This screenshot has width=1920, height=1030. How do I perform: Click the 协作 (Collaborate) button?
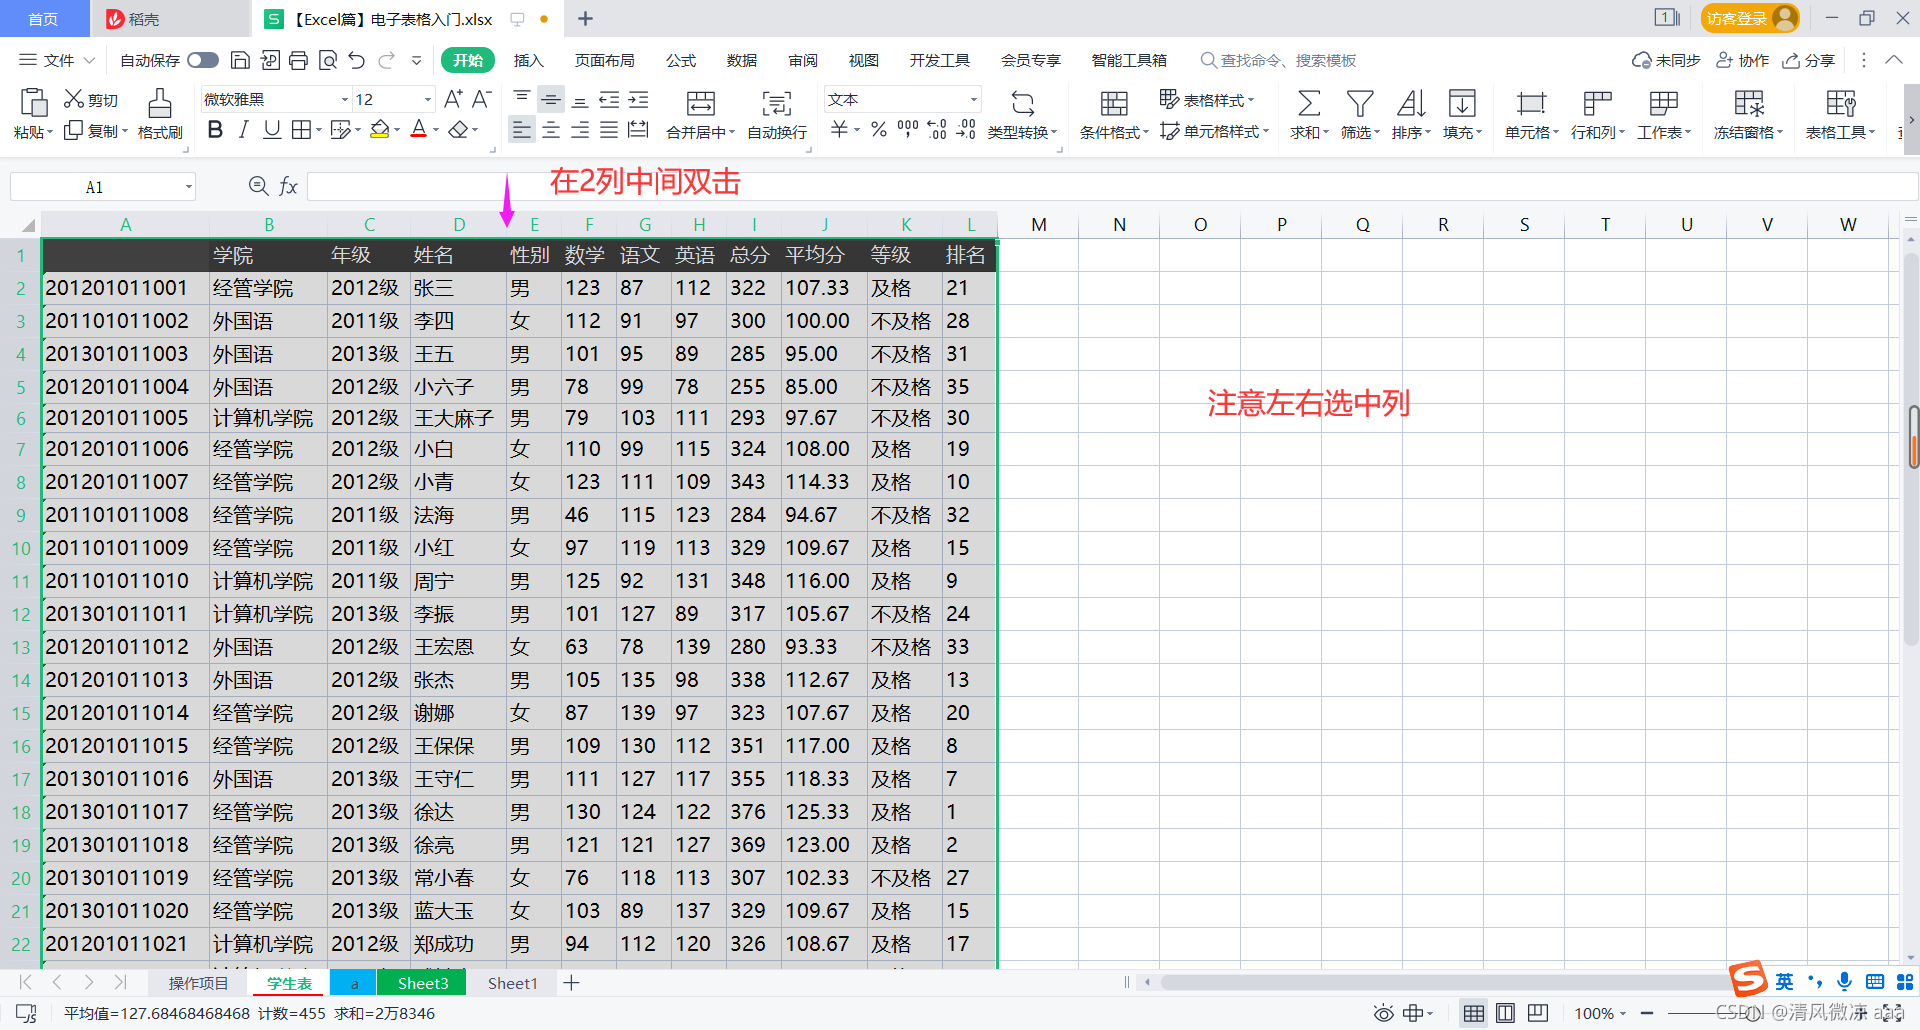pos(1743,60)
